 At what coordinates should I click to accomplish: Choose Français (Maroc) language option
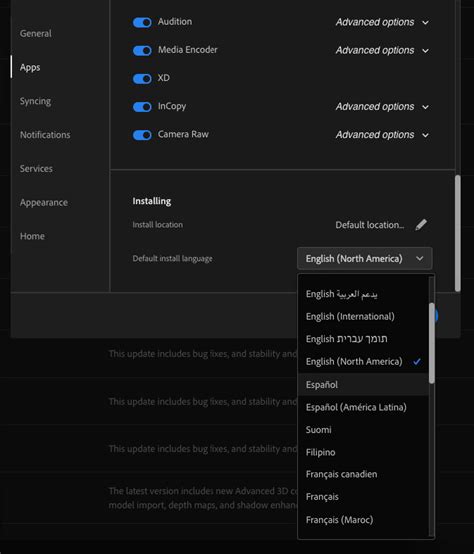pyautogui.click(x=363, y=520)
